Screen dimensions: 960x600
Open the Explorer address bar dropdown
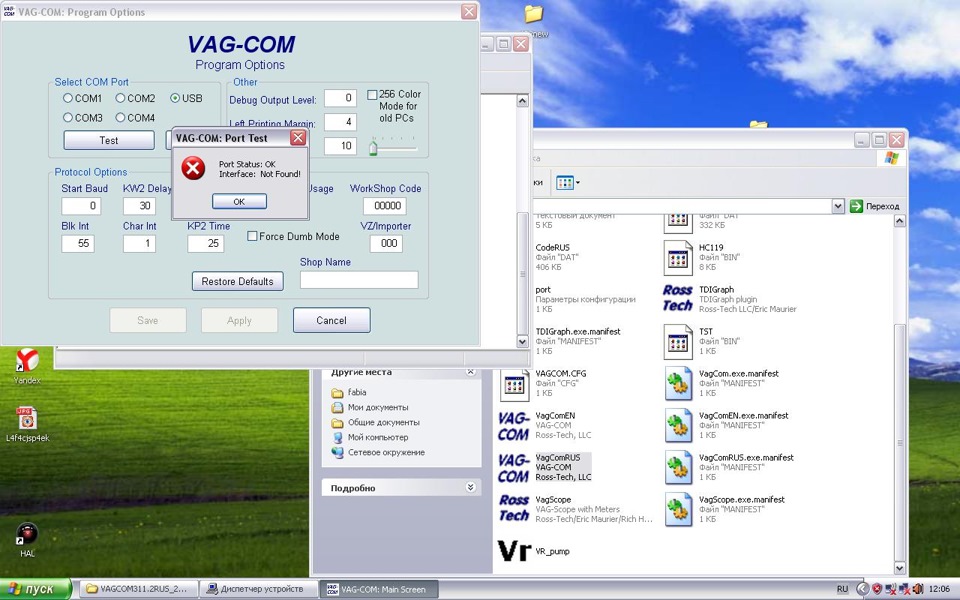click(838, 206)
